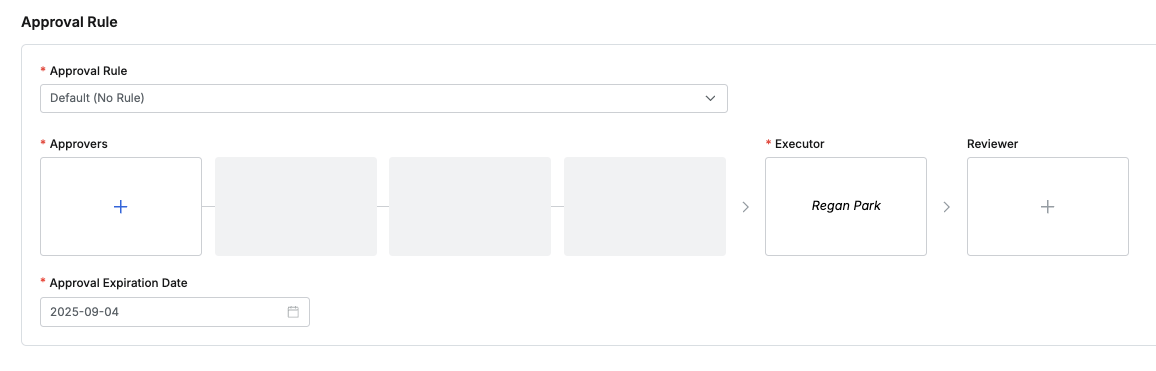Open the Regan Park executor card
This screenshot has width=1156, height=371.
[846, 207]
